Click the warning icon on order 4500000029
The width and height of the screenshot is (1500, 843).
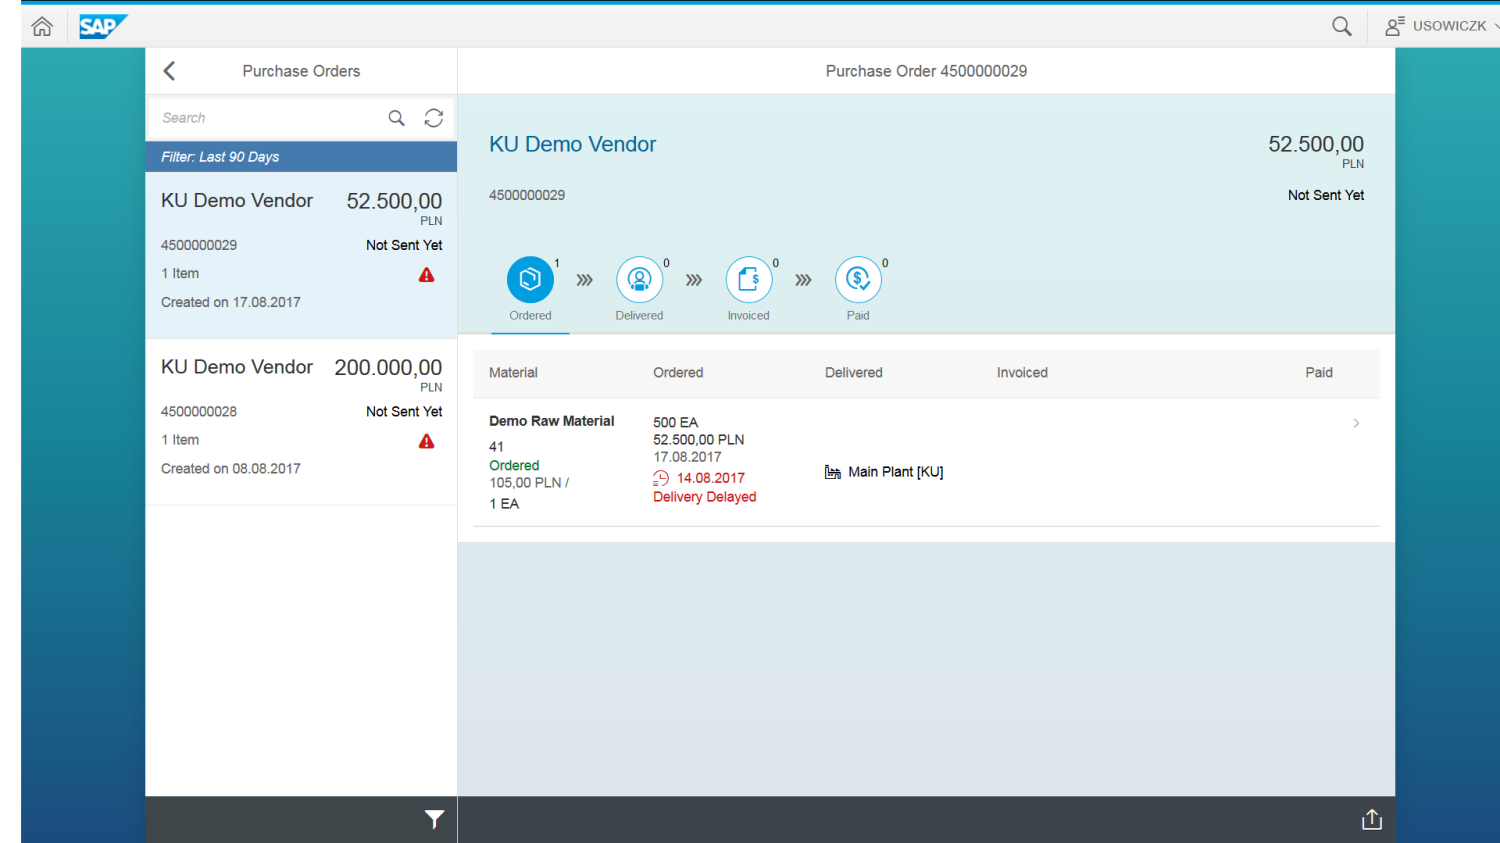click(x=426, y=274)
